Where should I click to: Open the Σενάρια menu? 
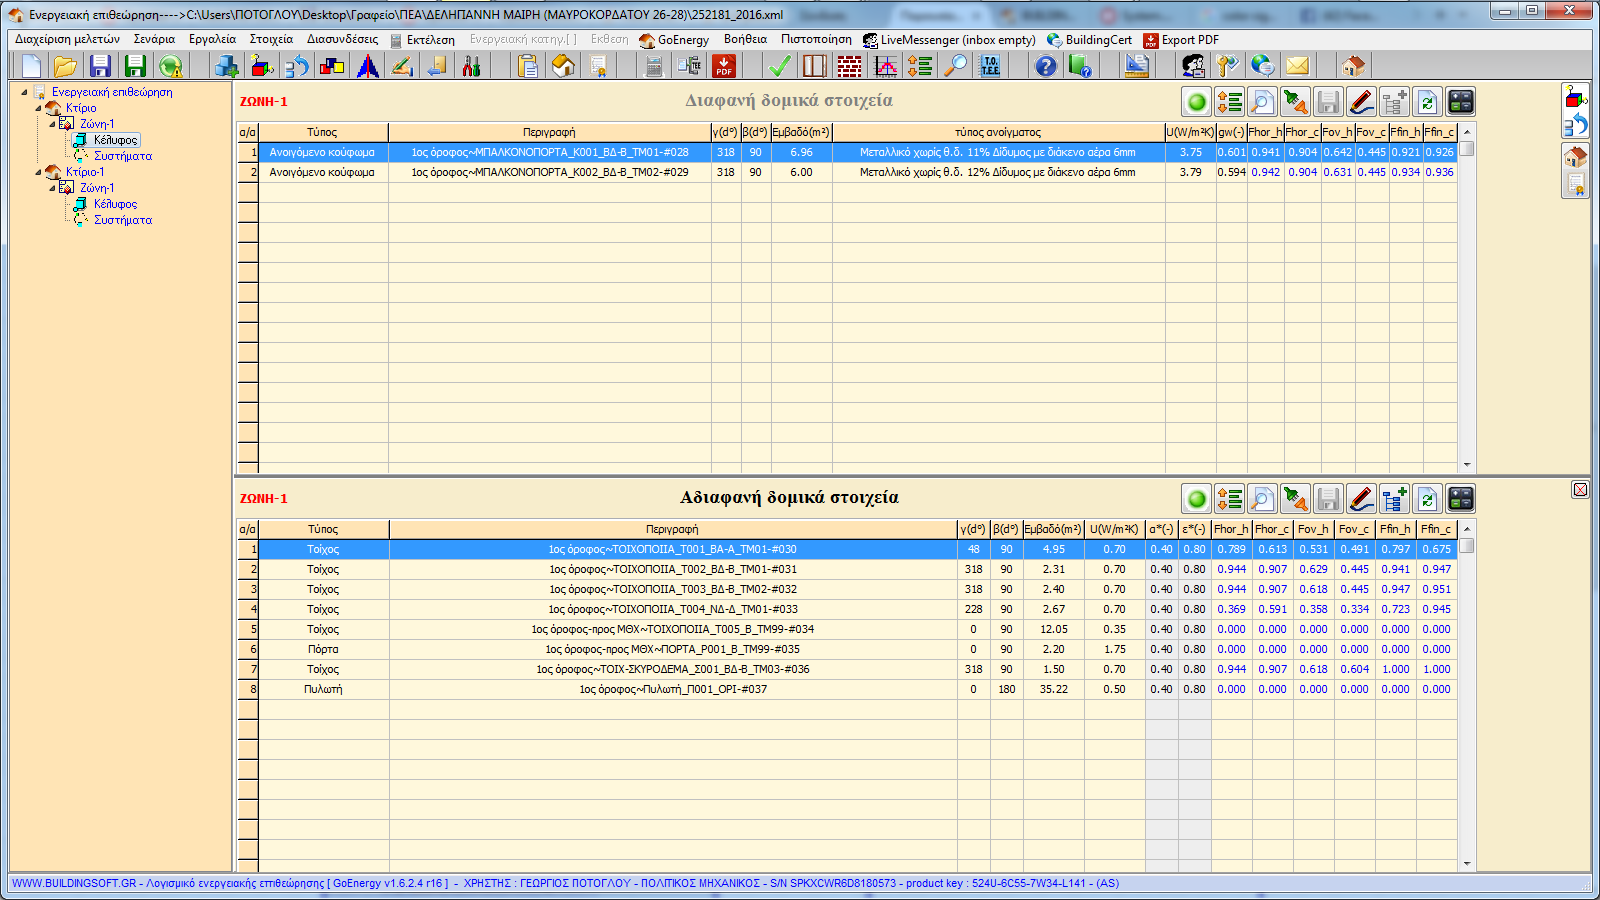154,40
